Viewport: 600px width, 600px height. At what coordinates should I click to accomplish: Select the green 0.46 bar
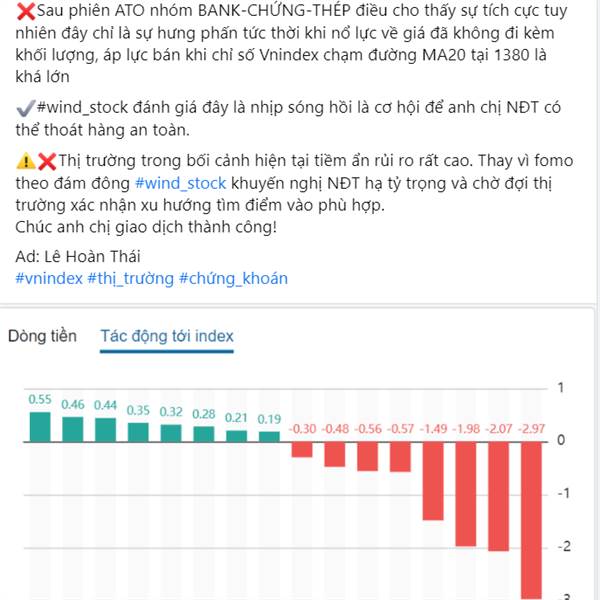click(73, 429)
